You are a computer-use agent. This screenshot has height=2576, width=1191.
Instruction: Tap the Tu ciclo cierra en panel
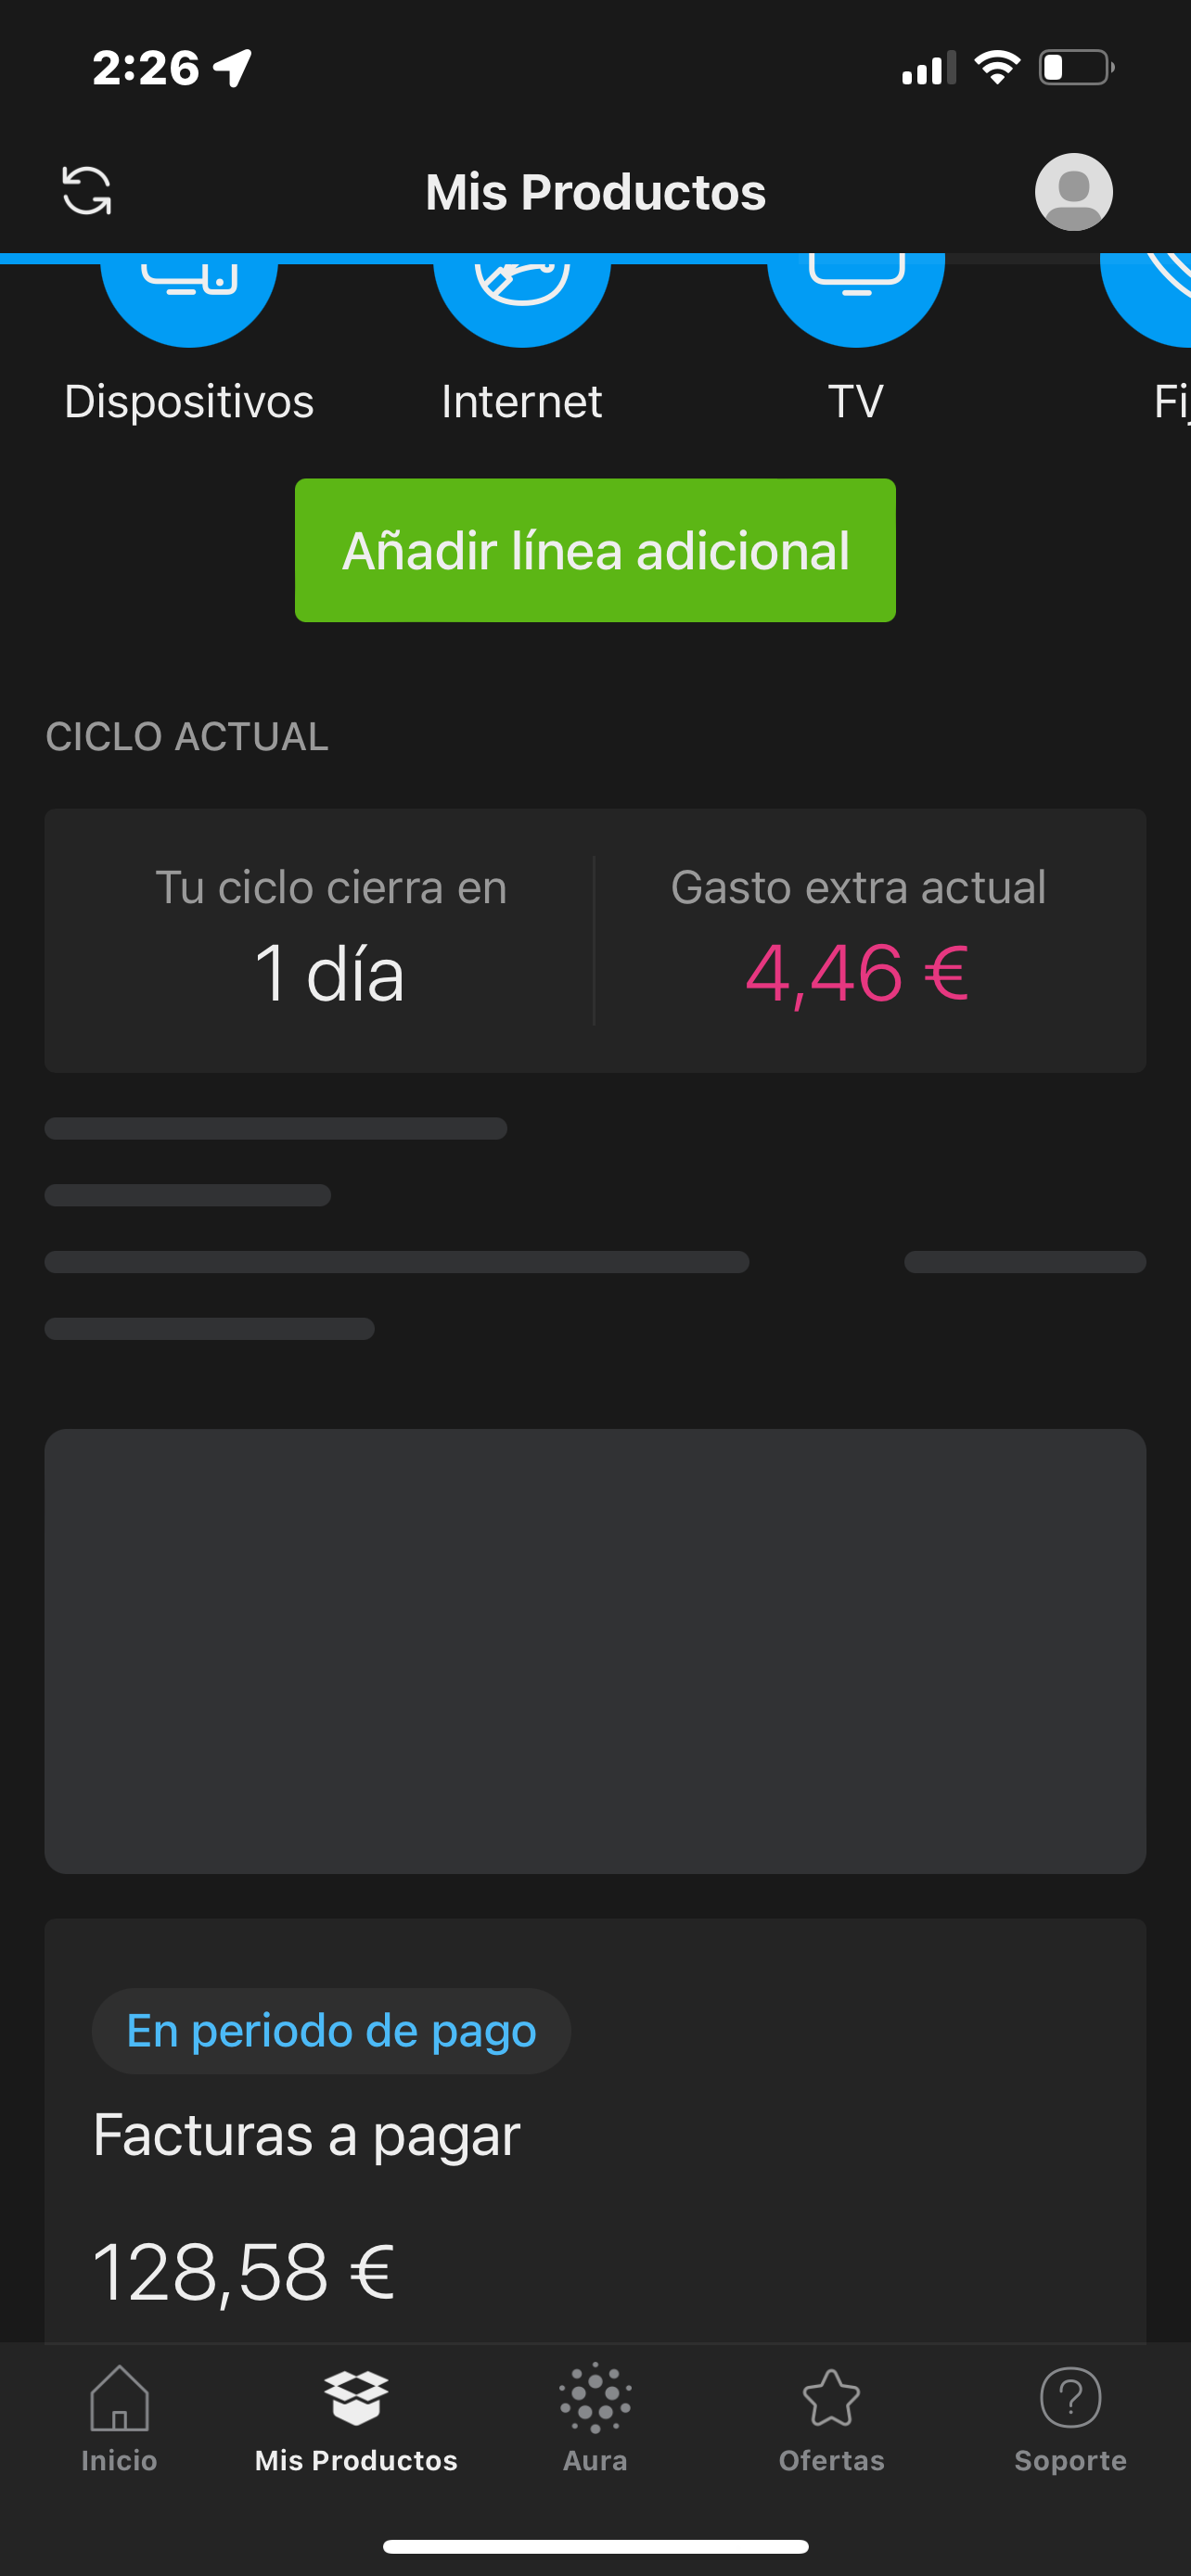point(330,941)
